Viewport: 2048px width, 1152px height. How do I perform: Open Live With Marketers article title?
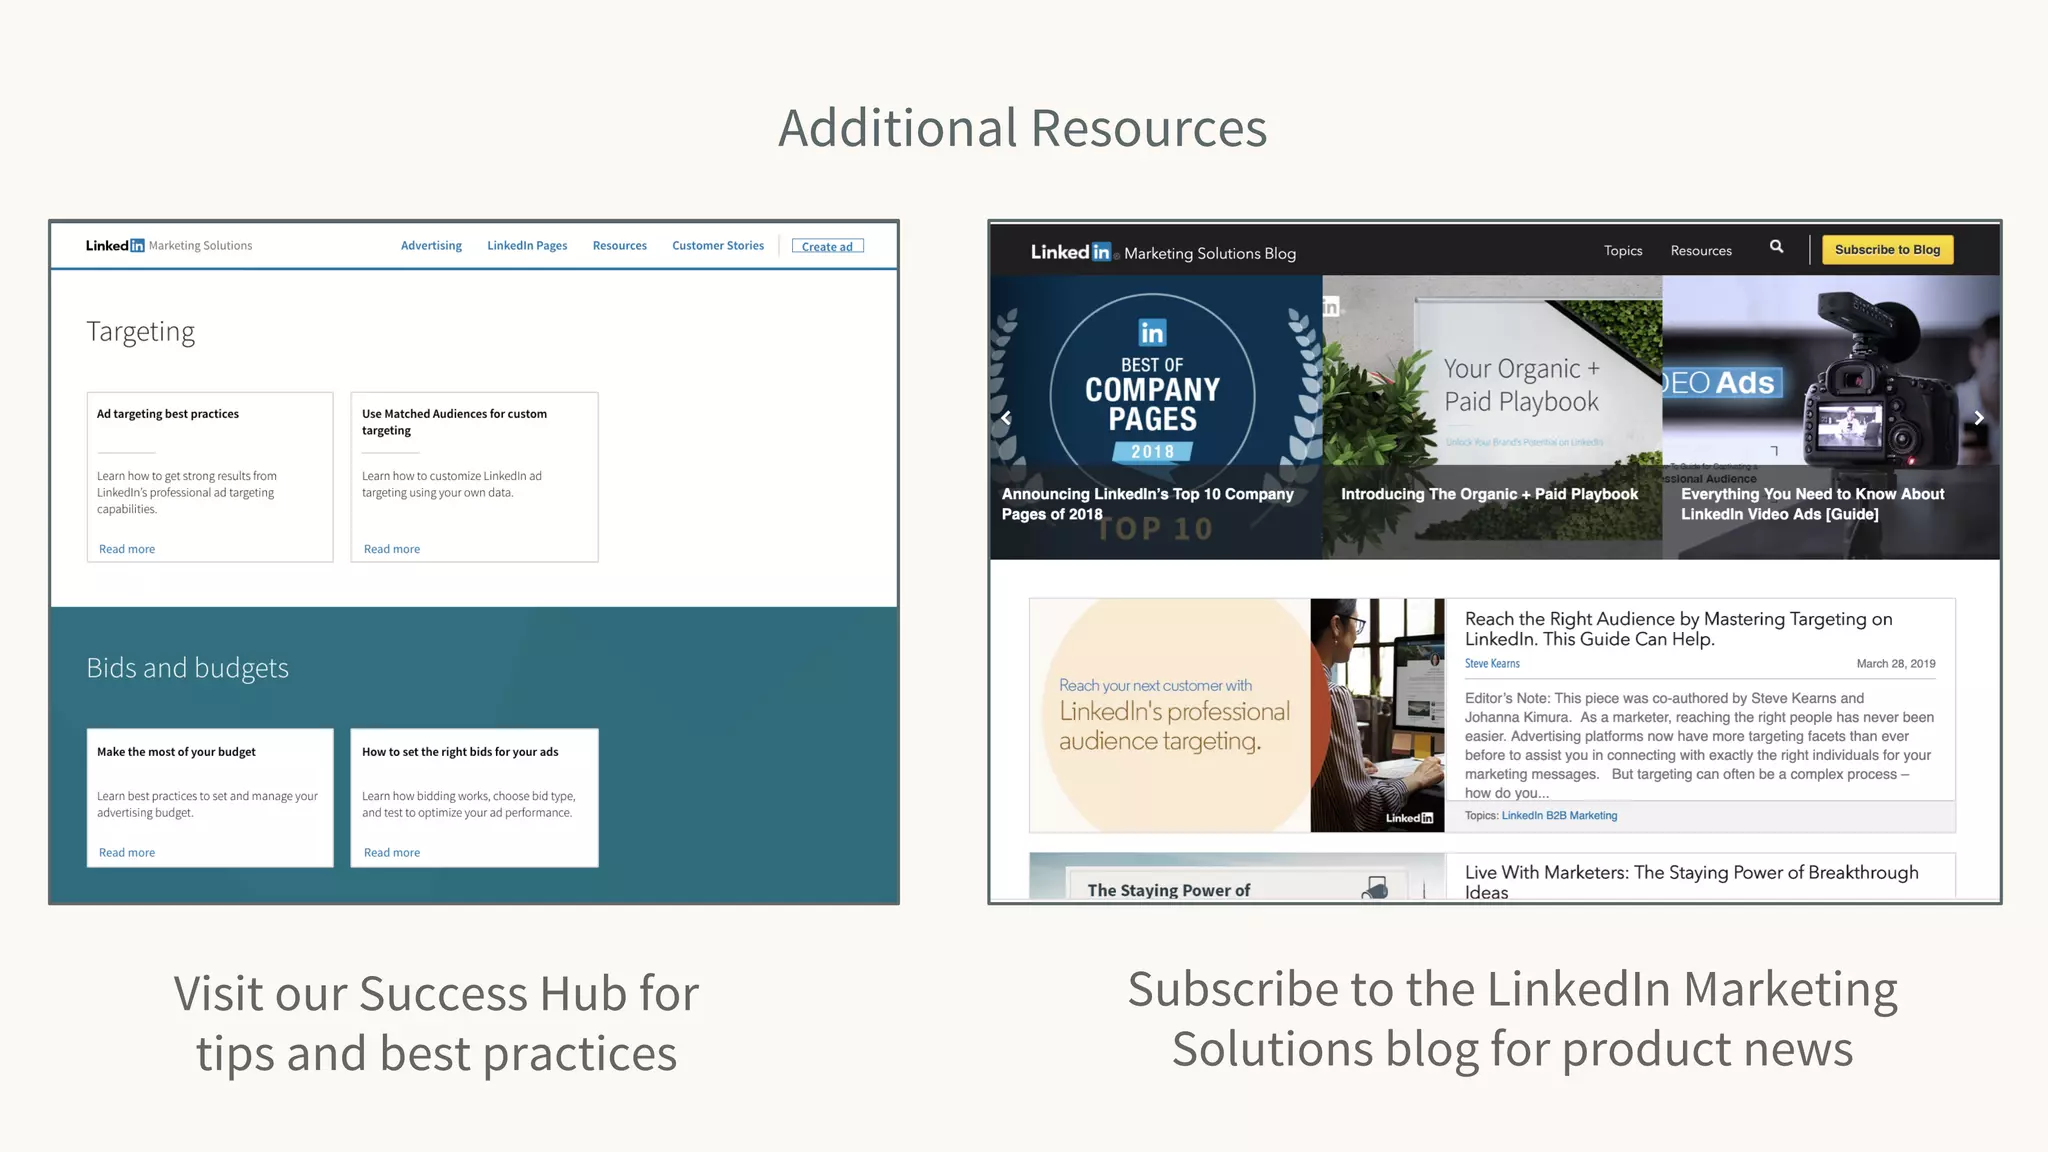[x=1691, y=882]
